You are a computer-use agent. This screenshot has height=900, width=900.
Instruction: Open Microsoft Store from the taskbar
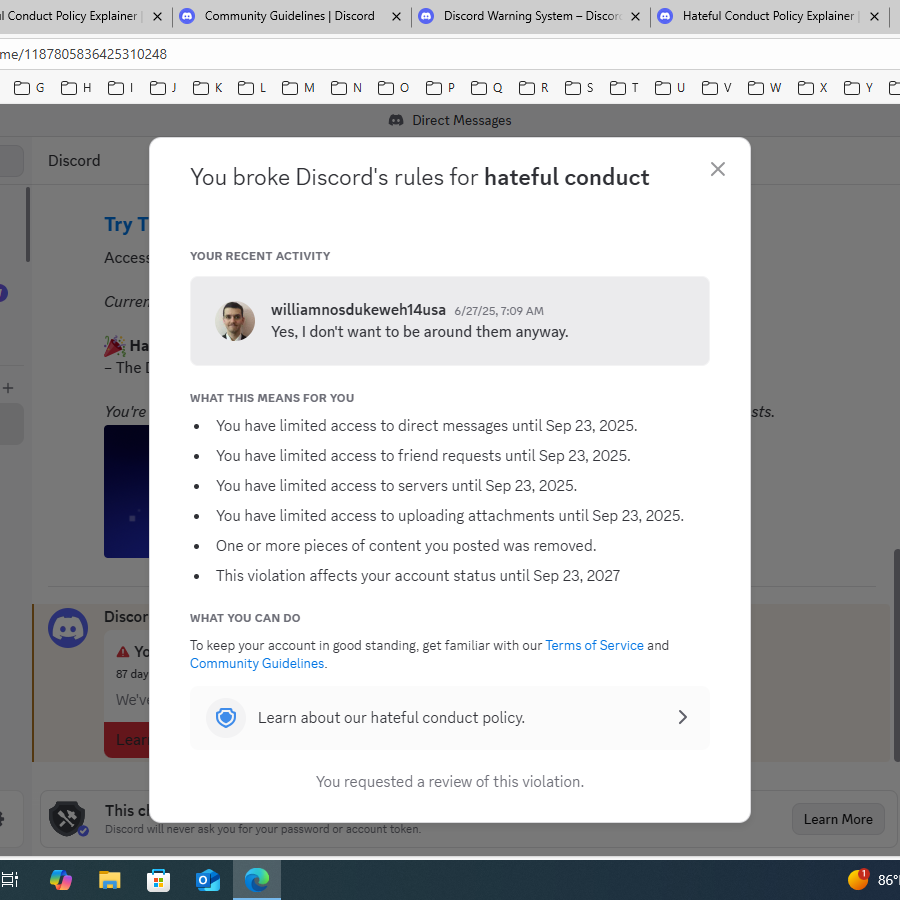158,879
